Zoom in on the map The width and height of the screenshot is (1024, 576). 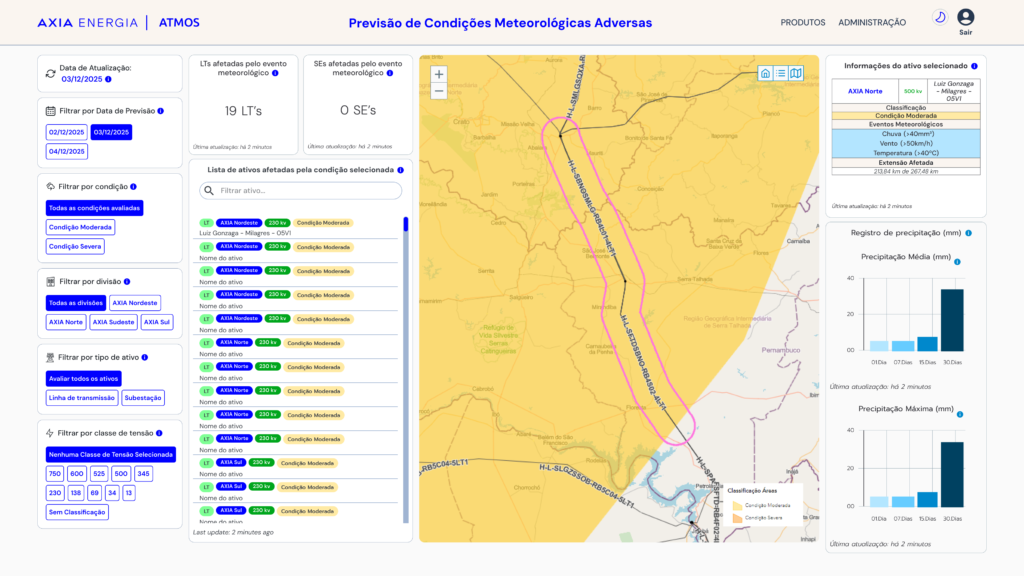pos(439,74)
